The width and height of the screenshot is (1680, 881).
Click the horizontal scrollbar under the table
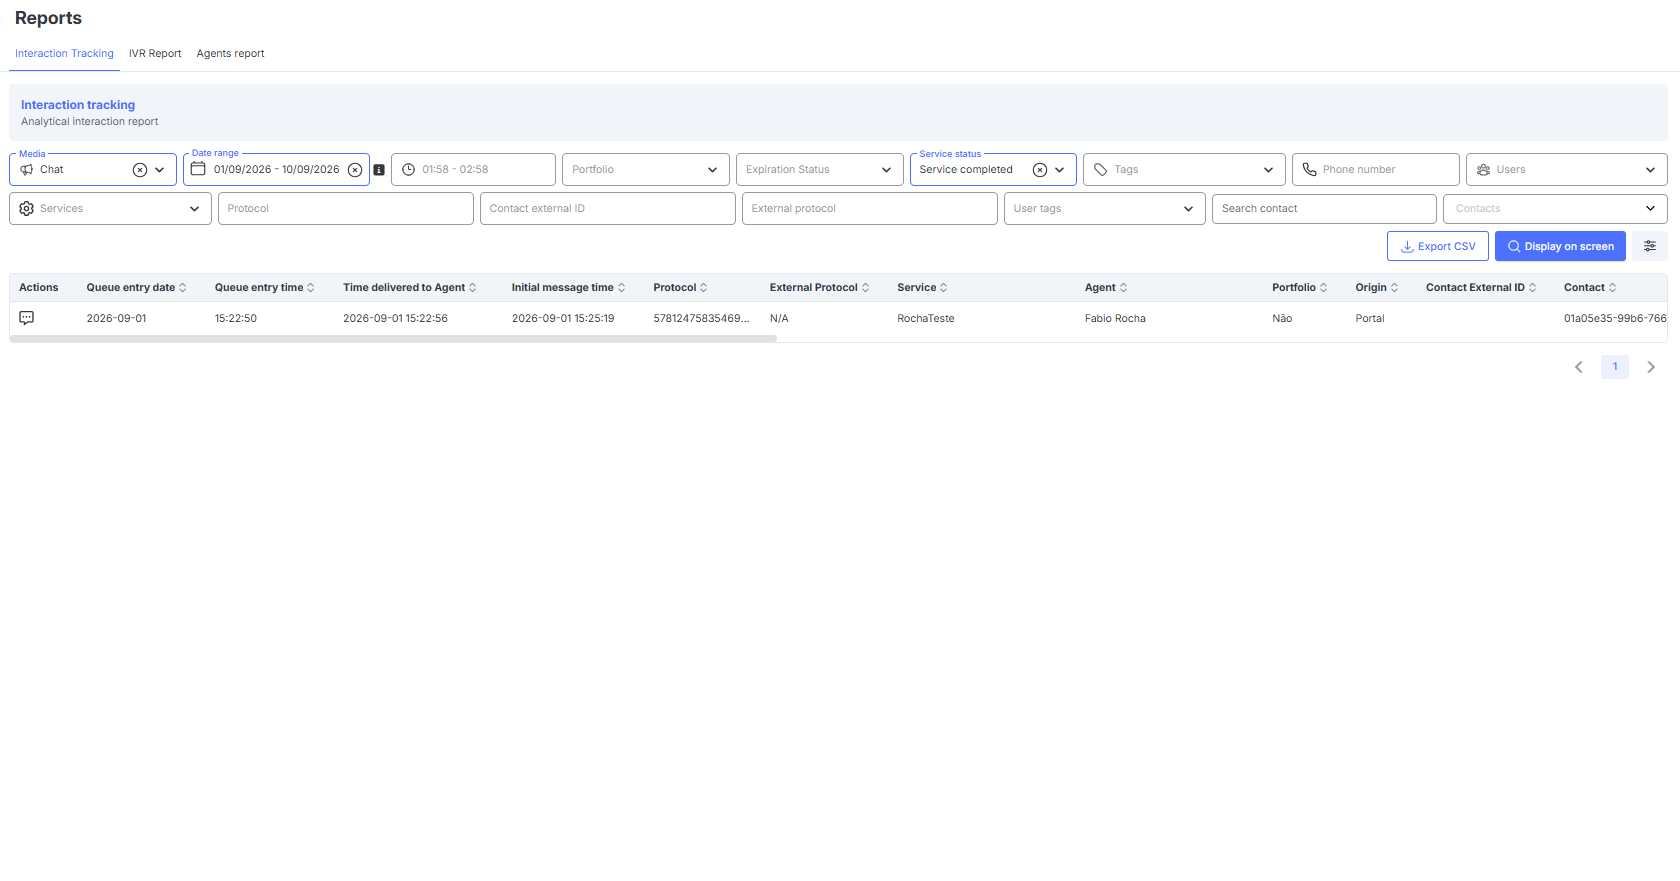pos(393,339)
